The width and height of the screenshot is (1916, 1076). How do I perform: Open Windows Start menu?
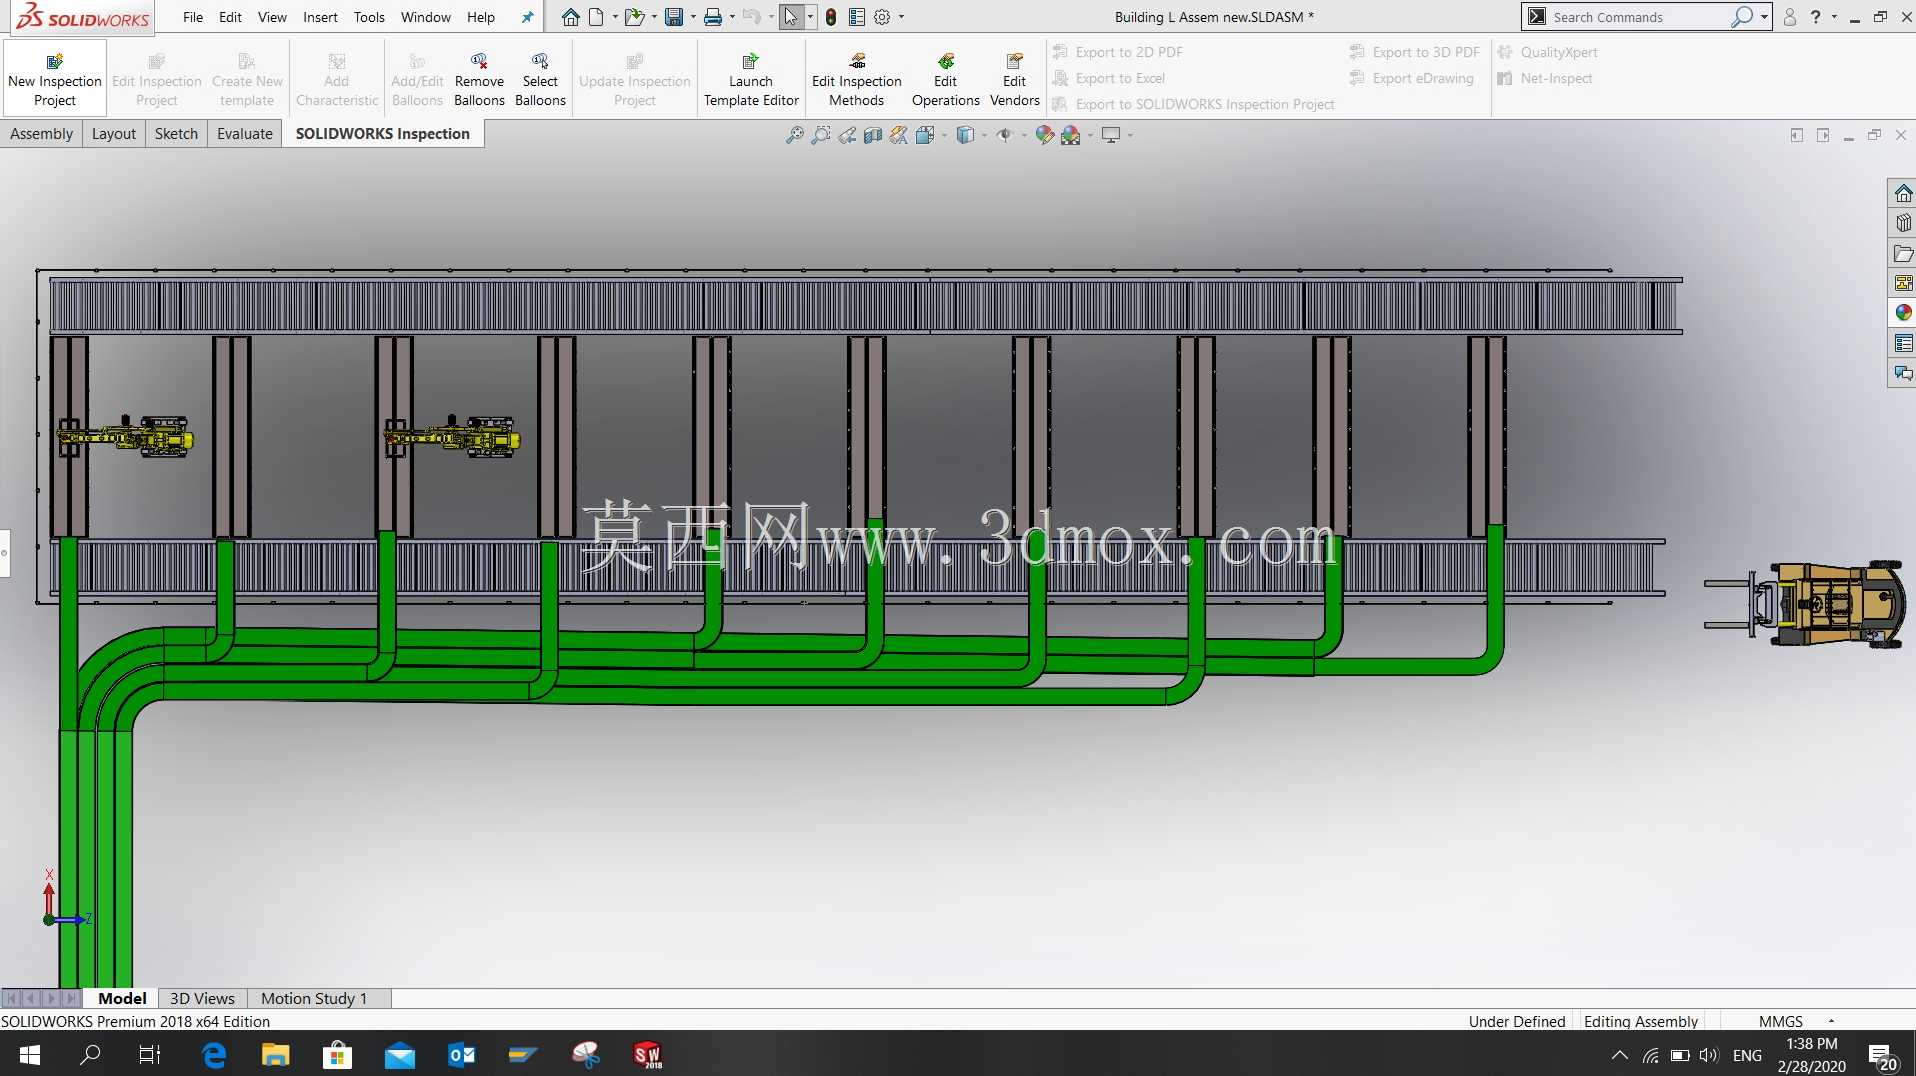click(30, 1054)
